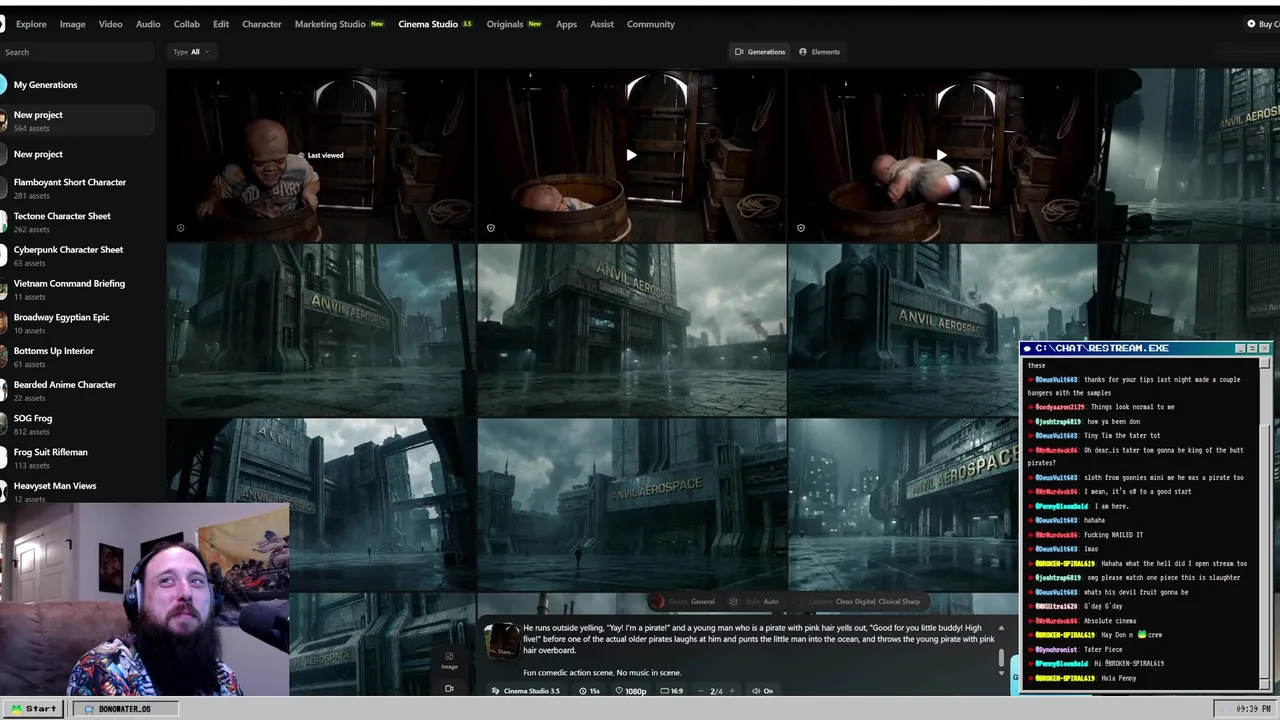
Task: Open Anvil Aerospace image with lone standing figure
Action: [631, 505]
